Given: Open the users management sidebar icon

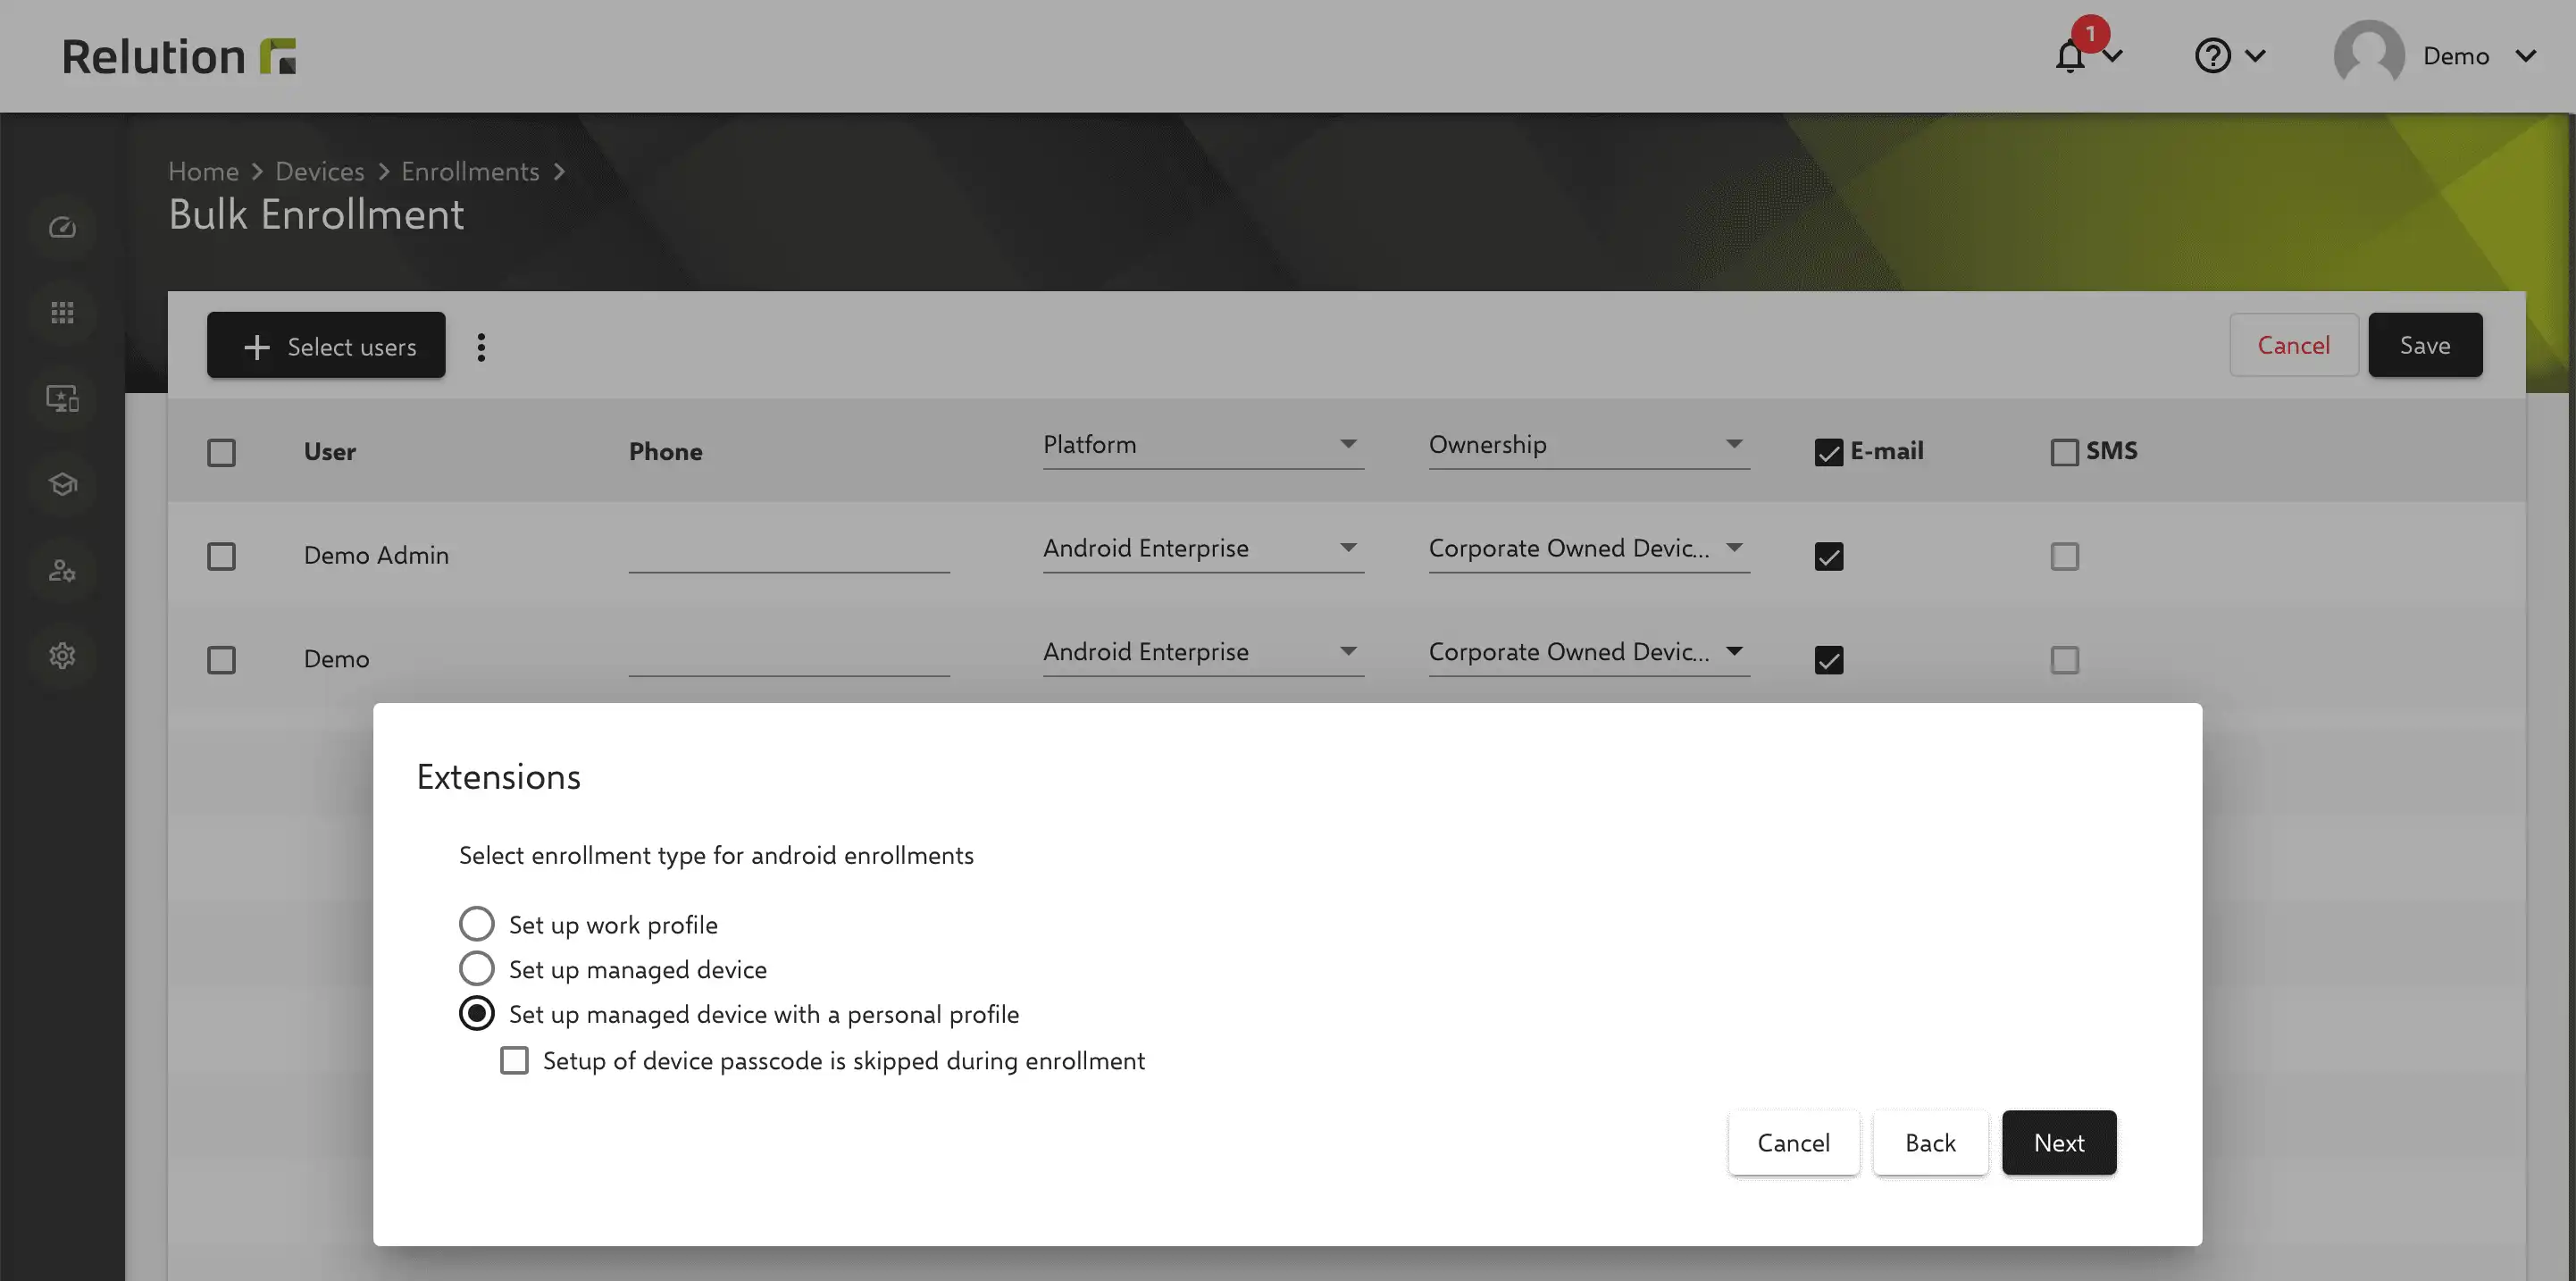Looking at the screenshot, I should (62, 570).
